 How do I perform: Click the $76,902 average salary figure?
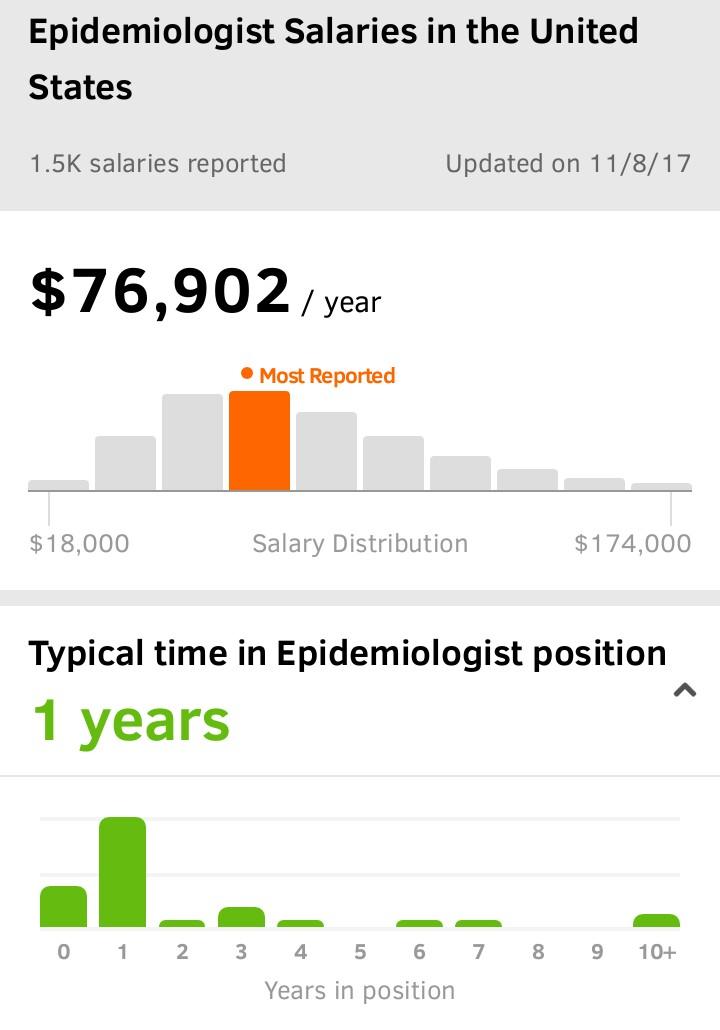tap(160, 291)
